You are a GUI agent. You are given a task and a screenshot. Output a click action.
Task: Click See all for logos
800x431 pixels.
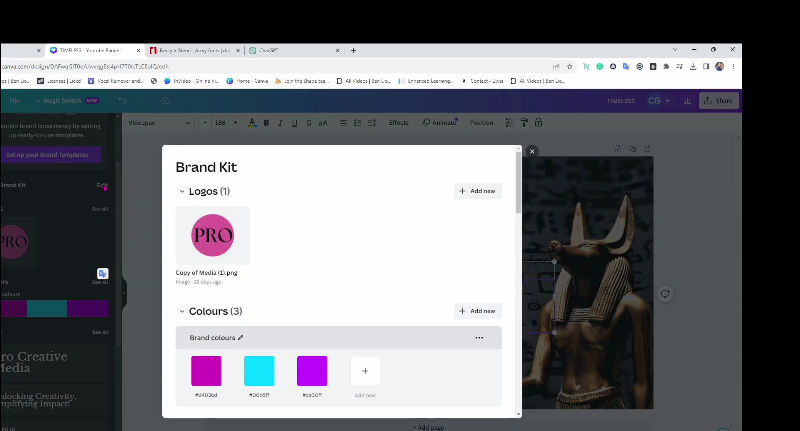point(100,209)
